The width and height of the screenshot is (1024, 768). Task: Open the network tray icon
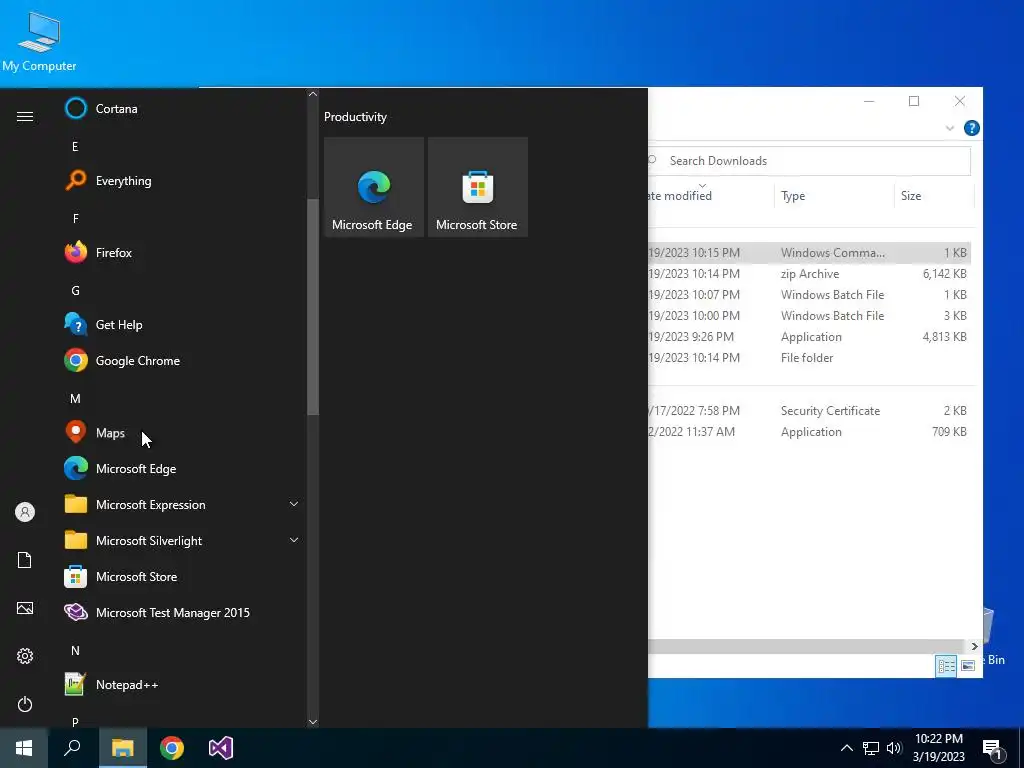click(871, 748)
